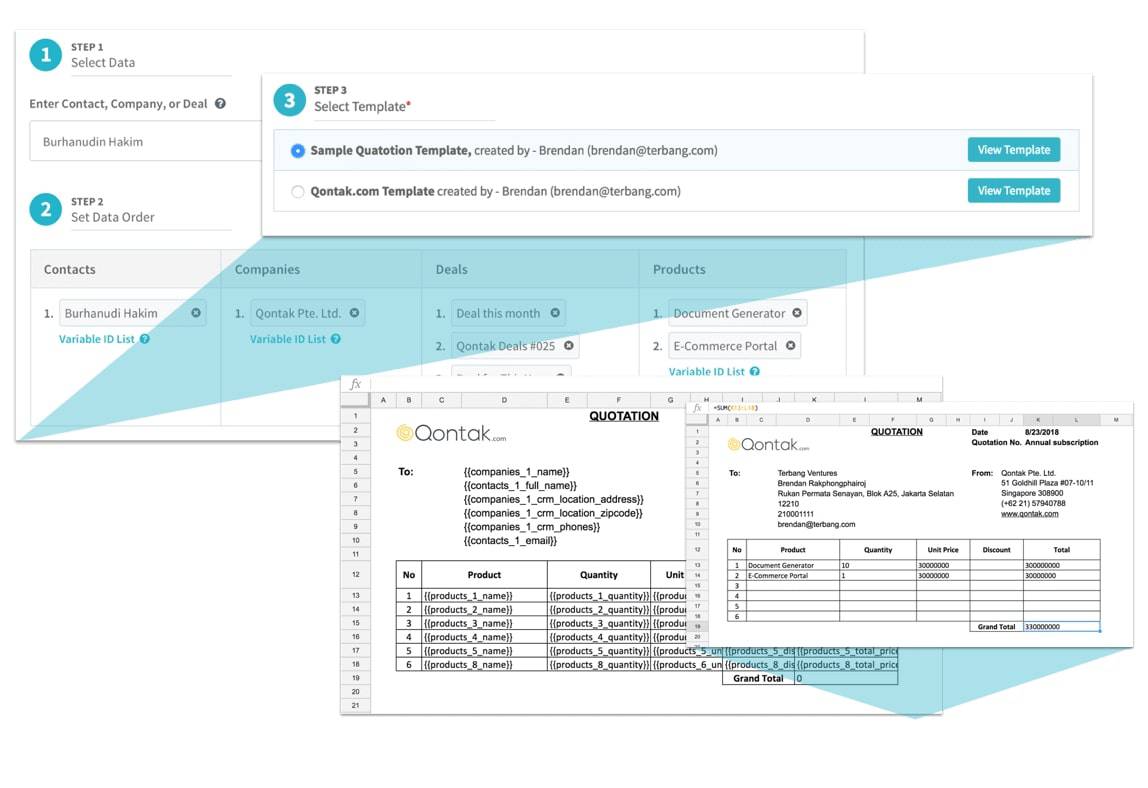This screenshot has height=788, width=1148.
Task: Click QUOTATION heading in template spreadsheet
Action: (624, 416)
